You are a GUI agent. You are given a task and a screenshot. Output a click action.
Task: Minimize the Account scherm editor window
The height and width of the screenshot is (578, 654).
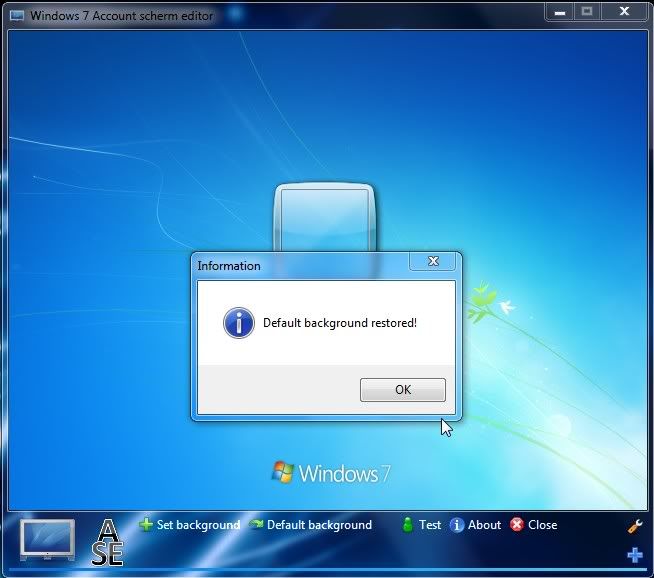pos(560,12)
